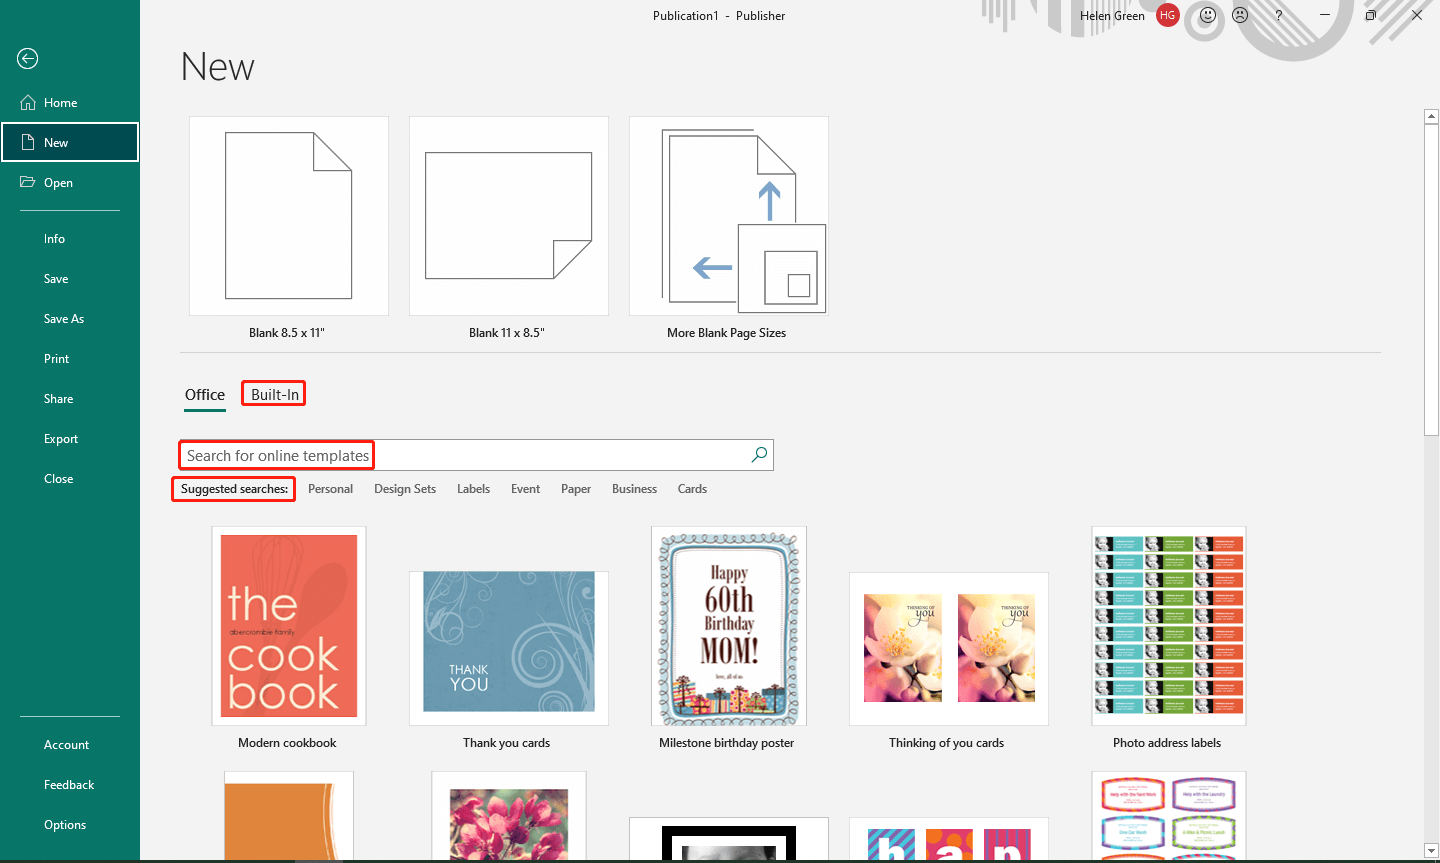This screenshot has height=863, width=1440.
Task: Select the Design Sets suggested search
Action: pyautogui.click(x=405, y=489)
